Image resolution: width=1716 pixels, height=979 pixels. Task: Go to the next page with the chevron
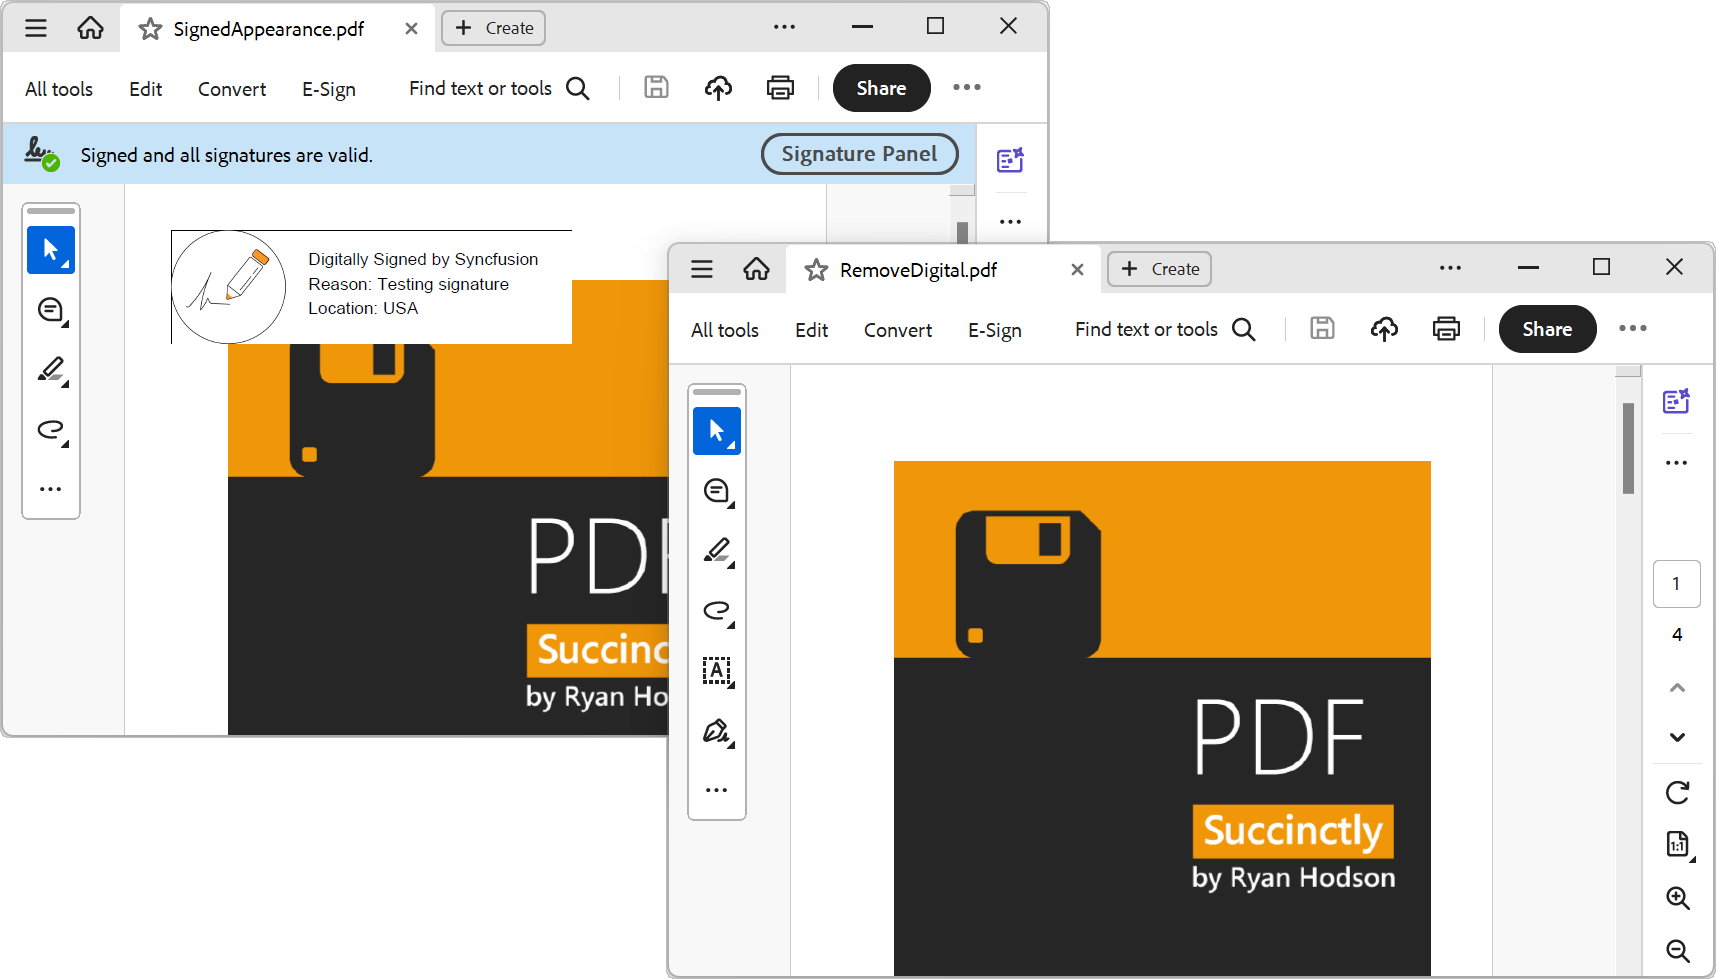(x=1678, y=738)
